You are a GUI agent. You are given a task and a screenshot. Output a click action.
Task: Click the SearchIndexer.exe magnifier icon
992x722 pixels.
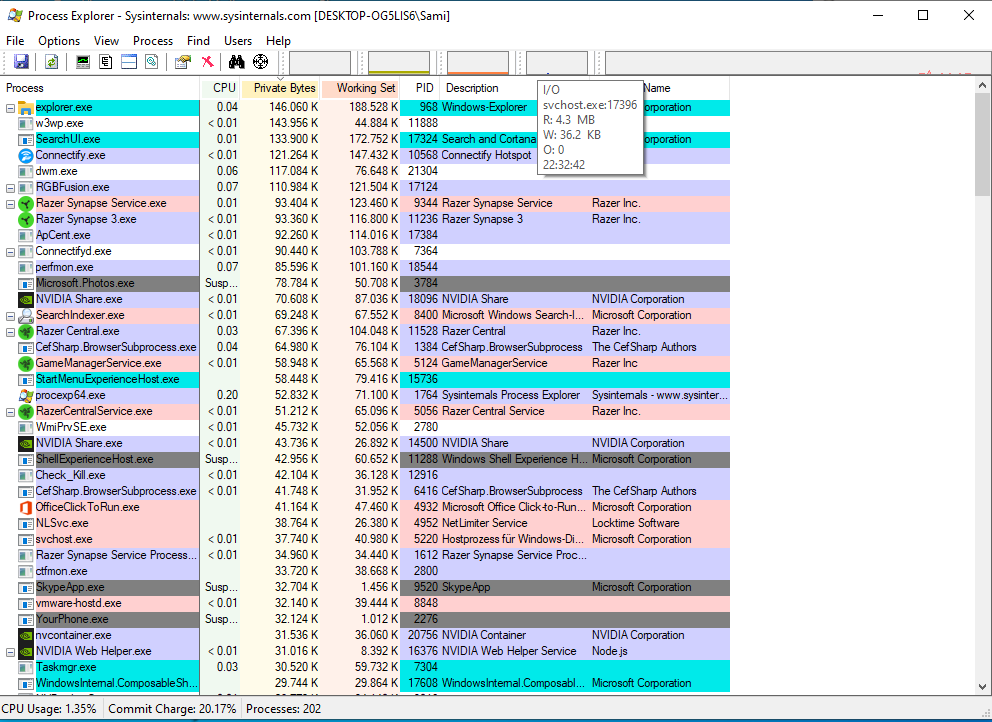[25, 315]
